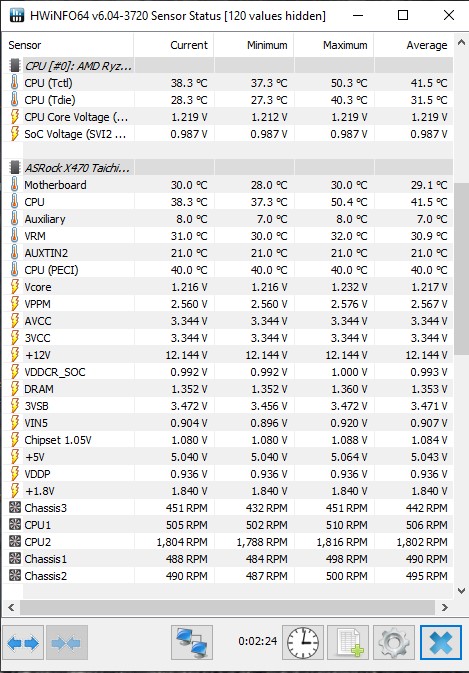Select the Chipset 1.05V row label
Image resolution: width=469 pixels, height=673 pixels.
point(58,440)
